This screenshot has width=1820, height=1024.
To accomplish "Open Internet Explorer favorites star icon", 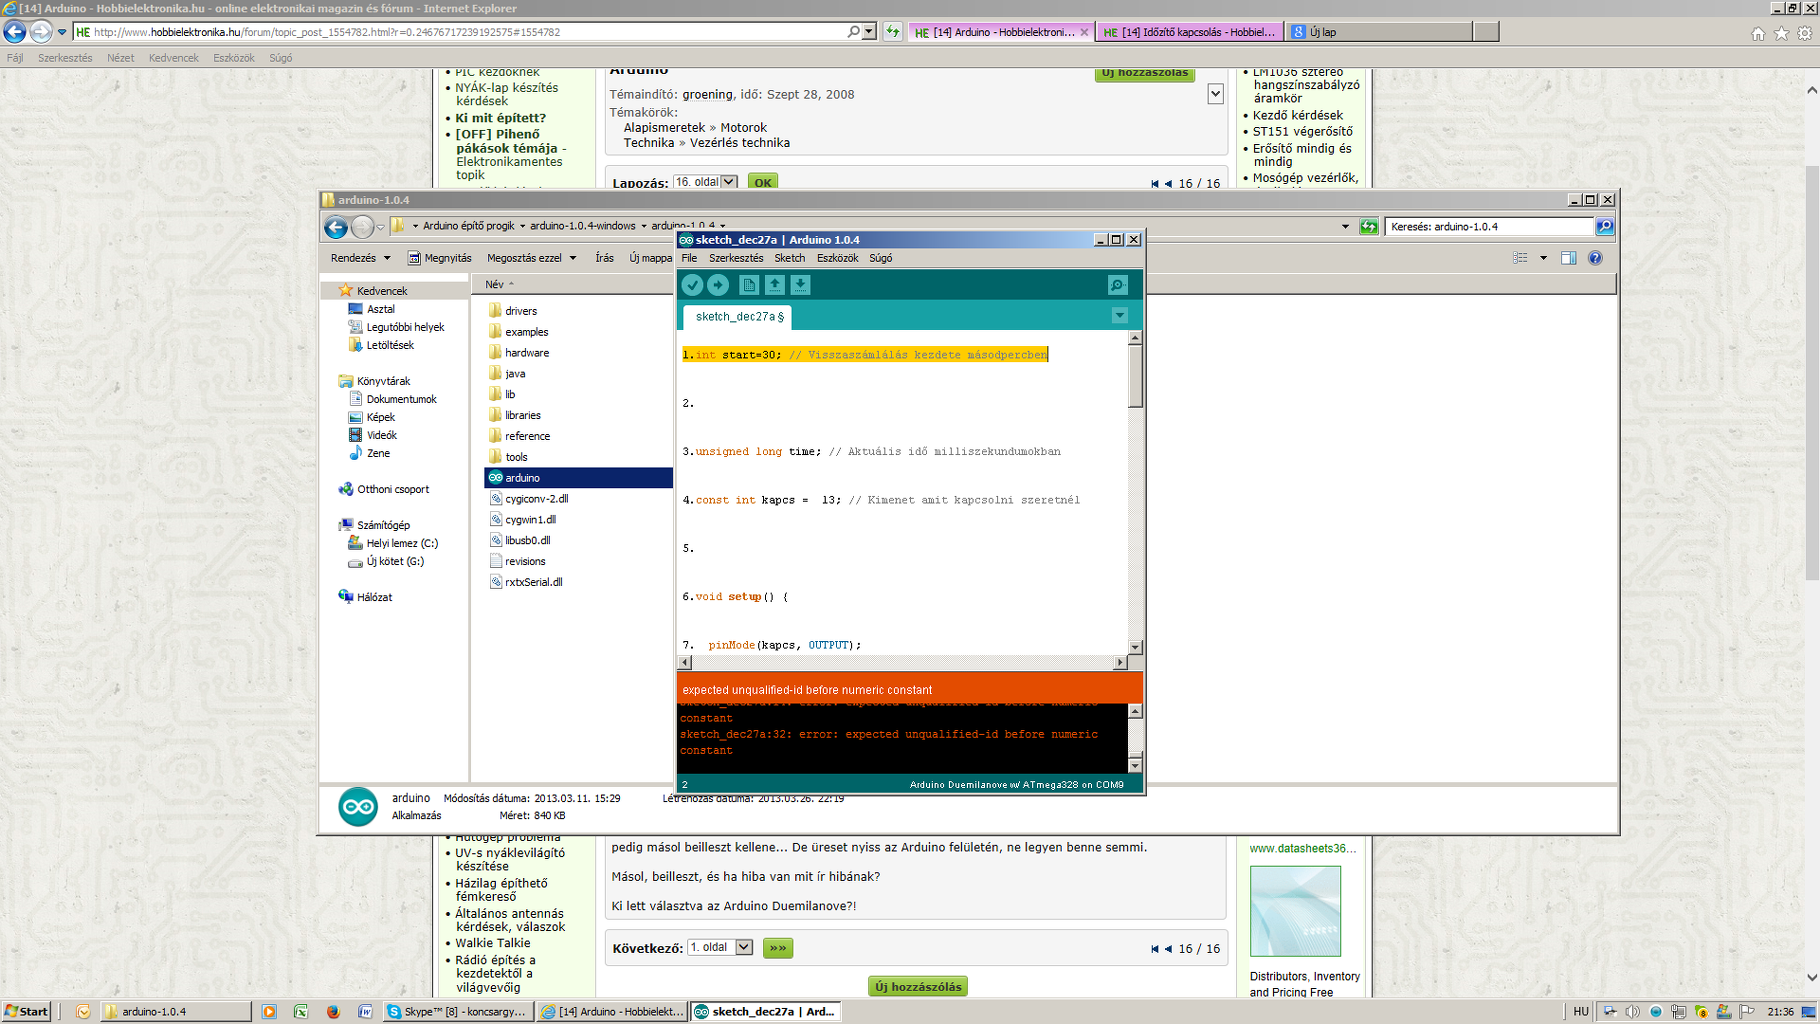I will coord(1781,33).
